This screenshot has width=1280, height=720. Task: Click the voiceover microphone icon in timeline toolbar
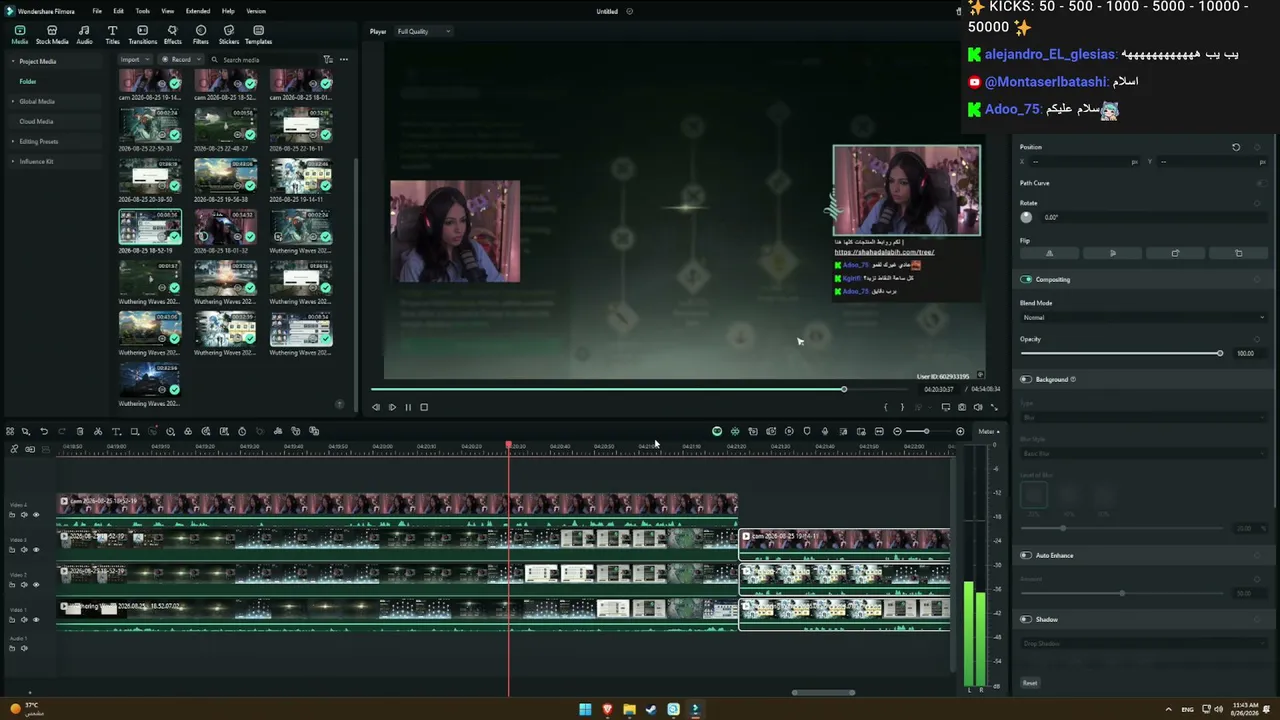(825, 432)
